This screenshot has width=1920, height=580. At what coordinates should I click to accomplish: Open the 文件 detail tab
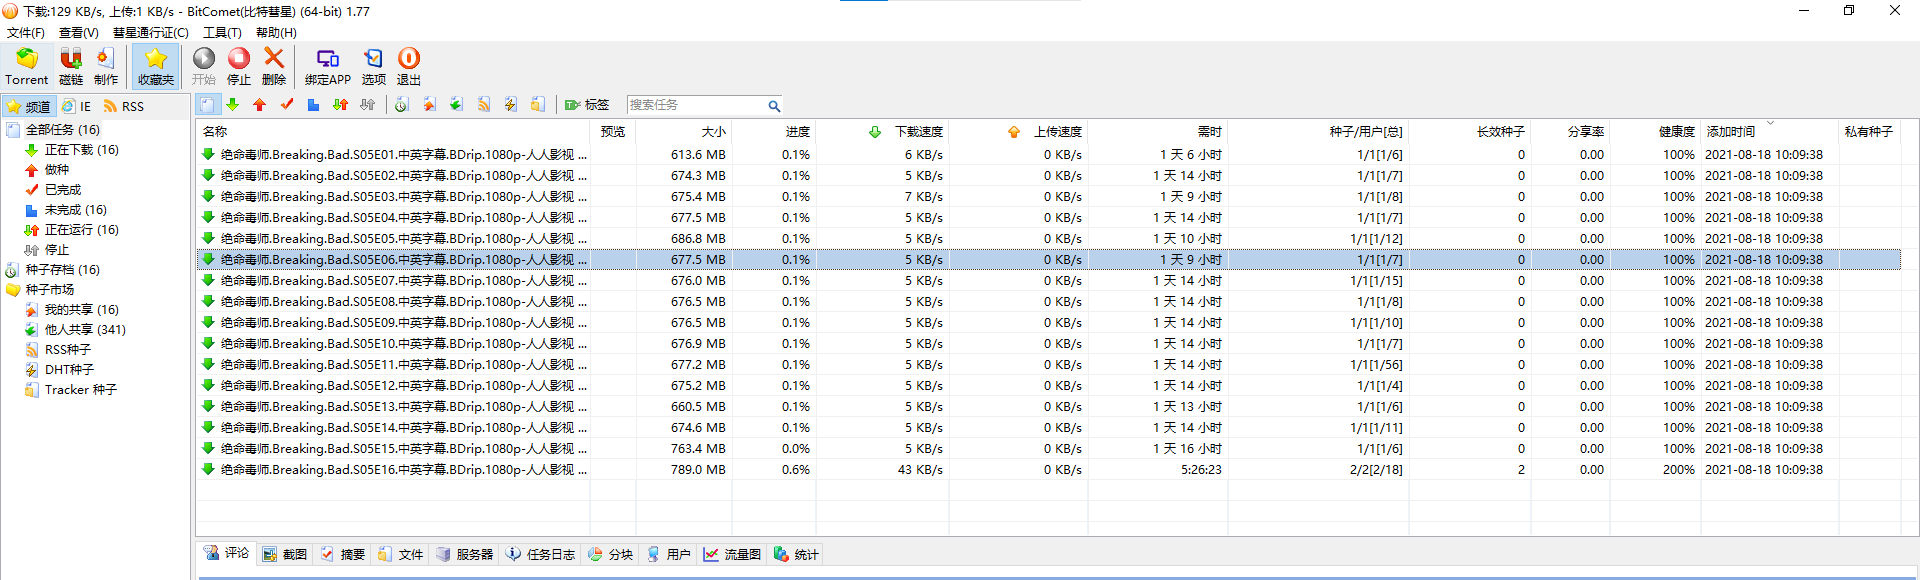400,555
